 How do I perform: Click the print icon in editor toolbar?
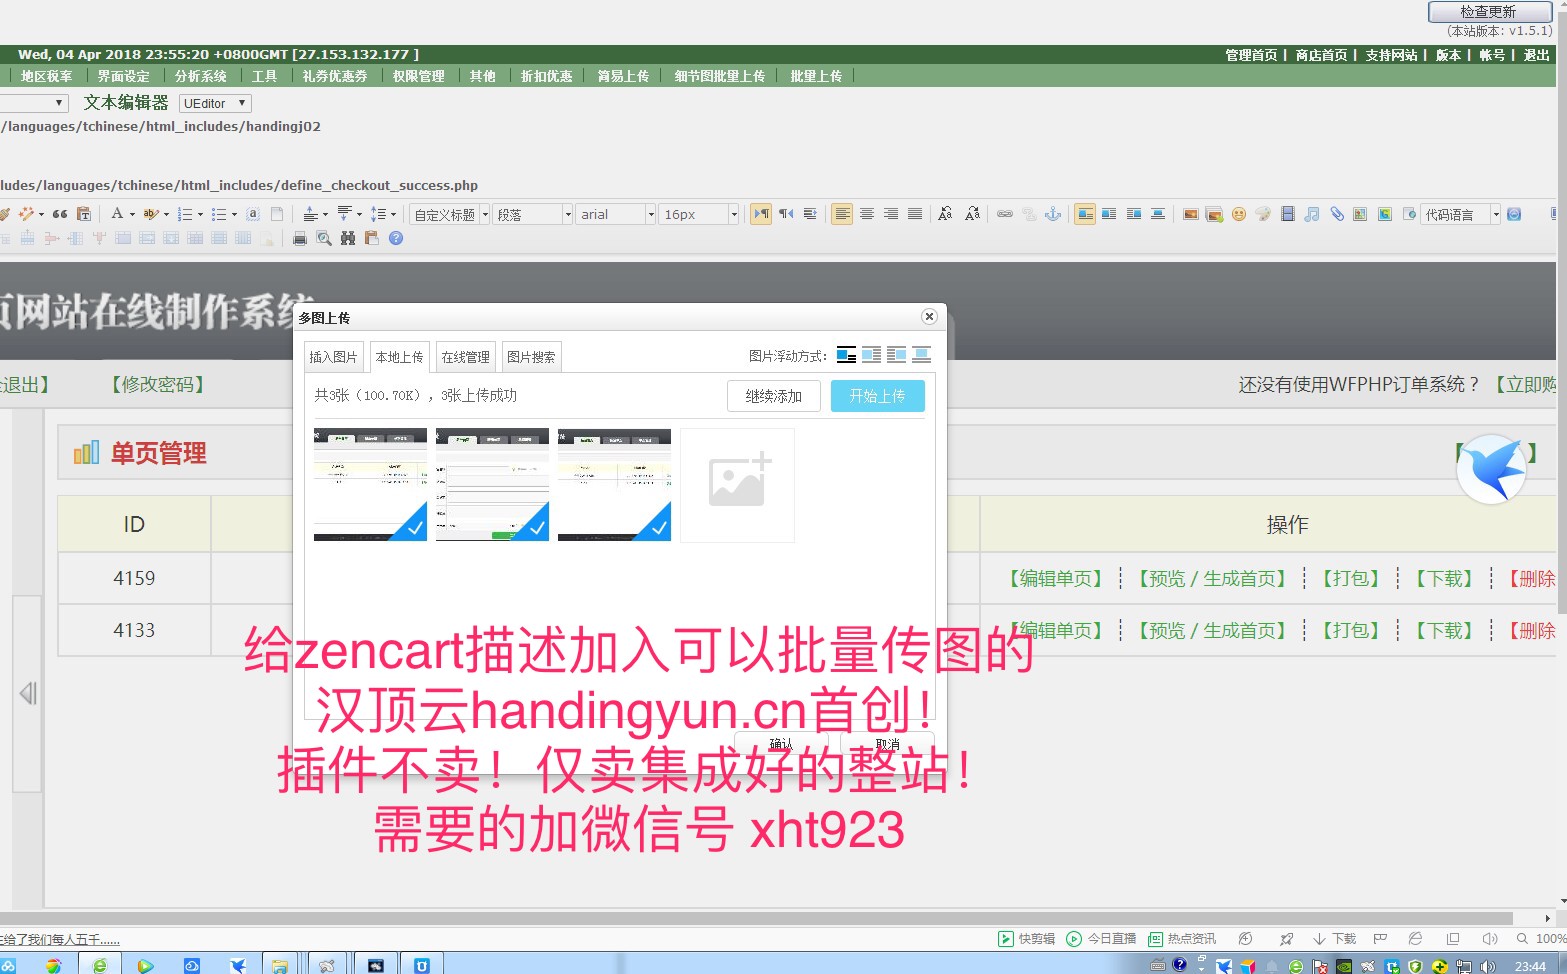pos(299,238)
